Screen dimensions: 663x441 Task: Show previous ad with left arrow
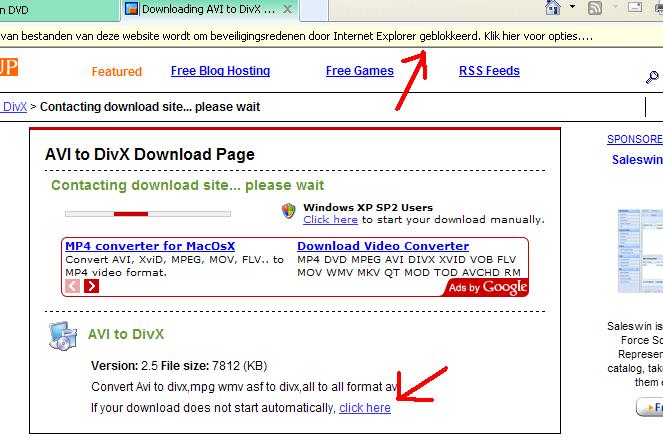pyautogui.click(x=72, y=286)
